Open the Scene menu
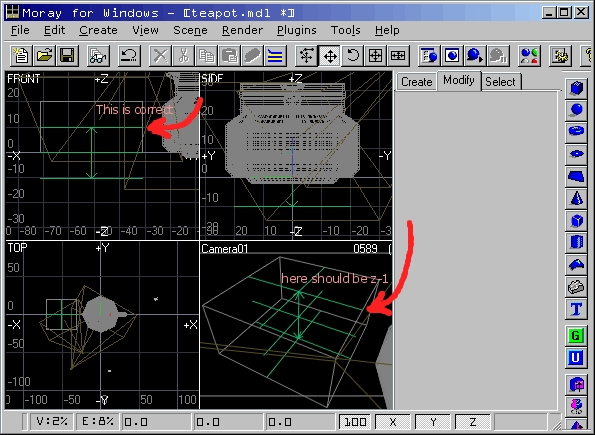This screenshot has height=435, width=595. point(190,30)
